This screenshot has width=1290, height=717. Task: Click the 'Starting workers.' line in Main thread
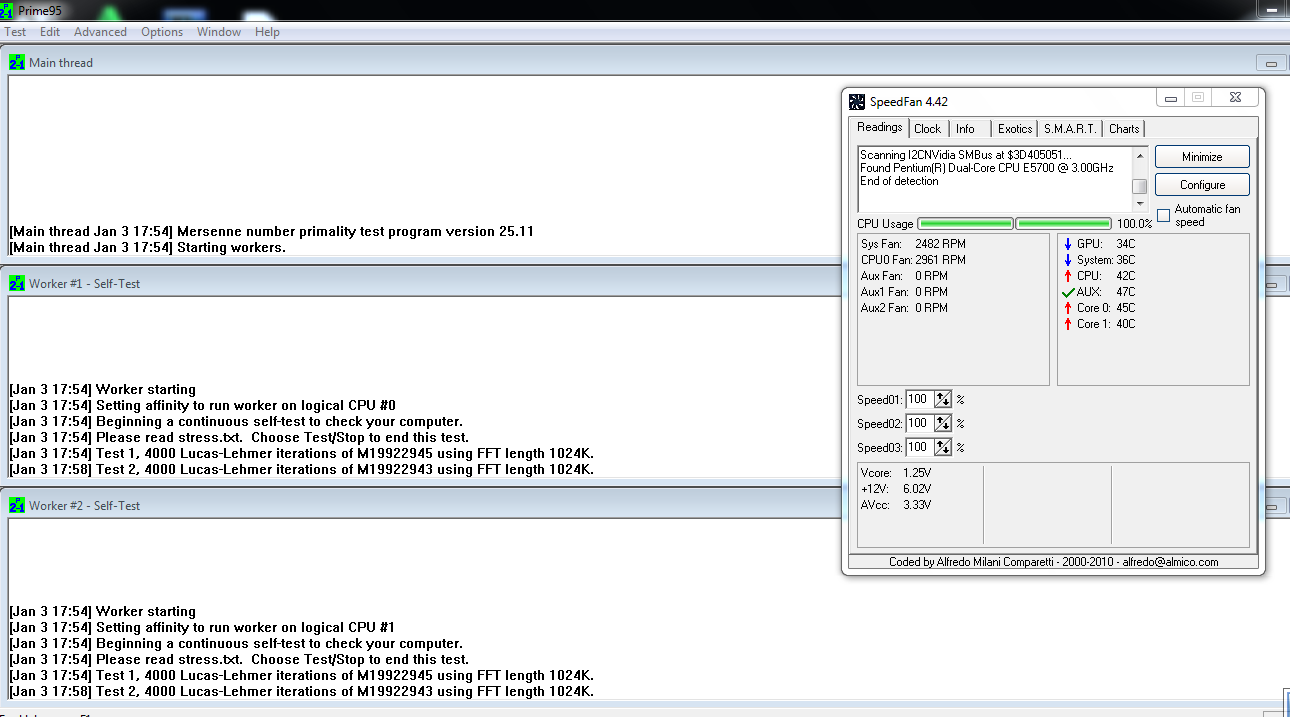148,247
